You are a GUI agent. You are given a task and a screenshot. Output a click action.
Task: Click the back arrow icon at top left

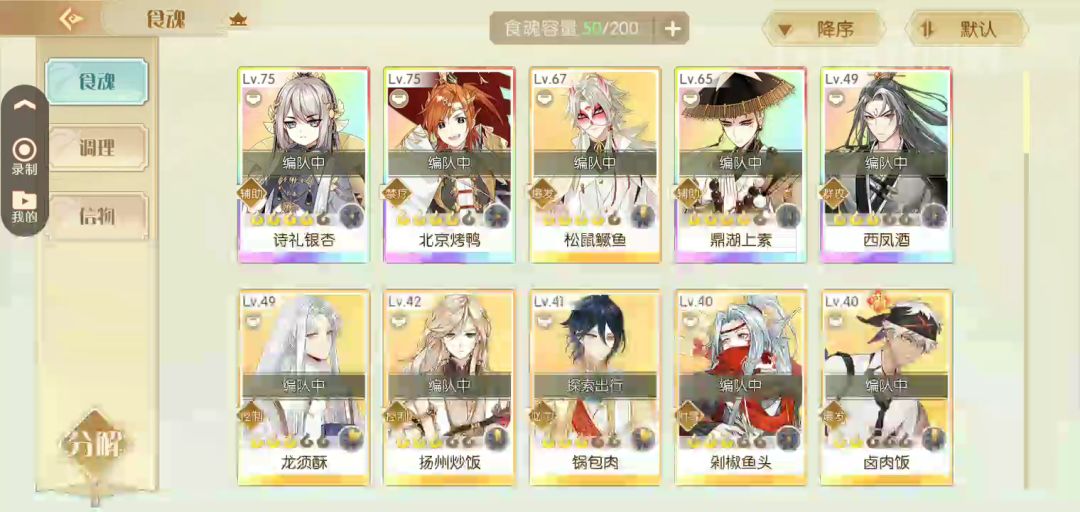[x=71, y=19]
